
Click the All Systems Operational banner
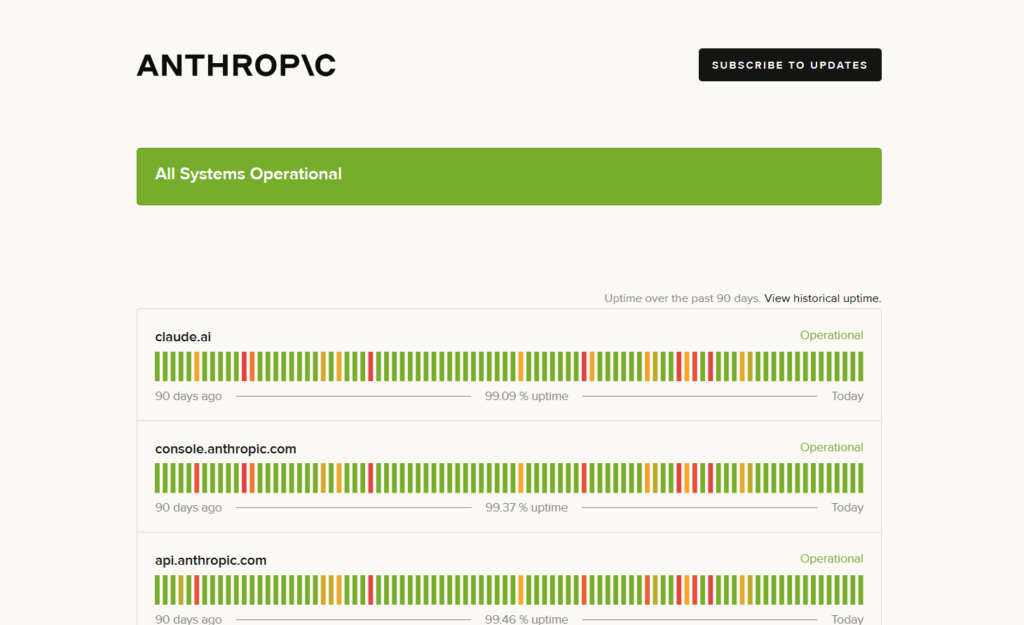point(509,176)
